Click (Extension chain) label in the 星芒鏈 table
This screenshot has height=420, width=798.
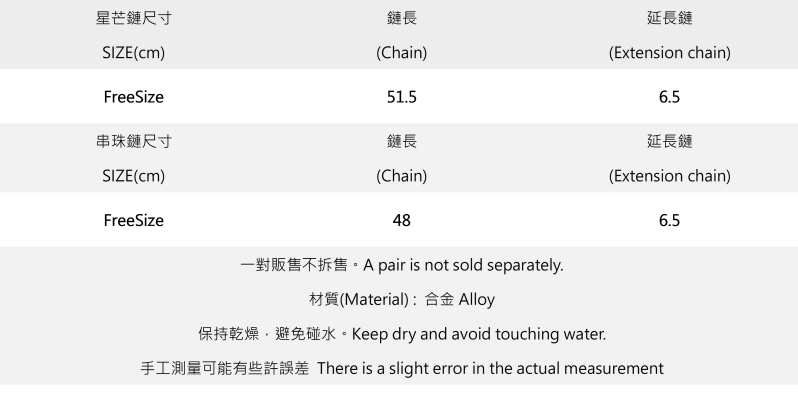click(669, 53)
